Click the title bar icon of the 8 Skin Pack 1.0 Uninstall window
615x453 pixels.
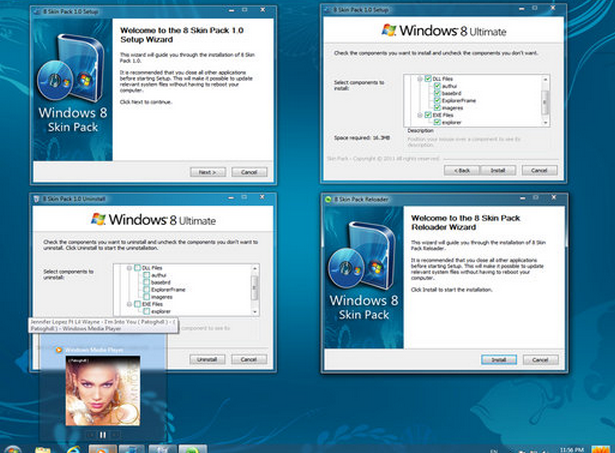pos(36,199)
